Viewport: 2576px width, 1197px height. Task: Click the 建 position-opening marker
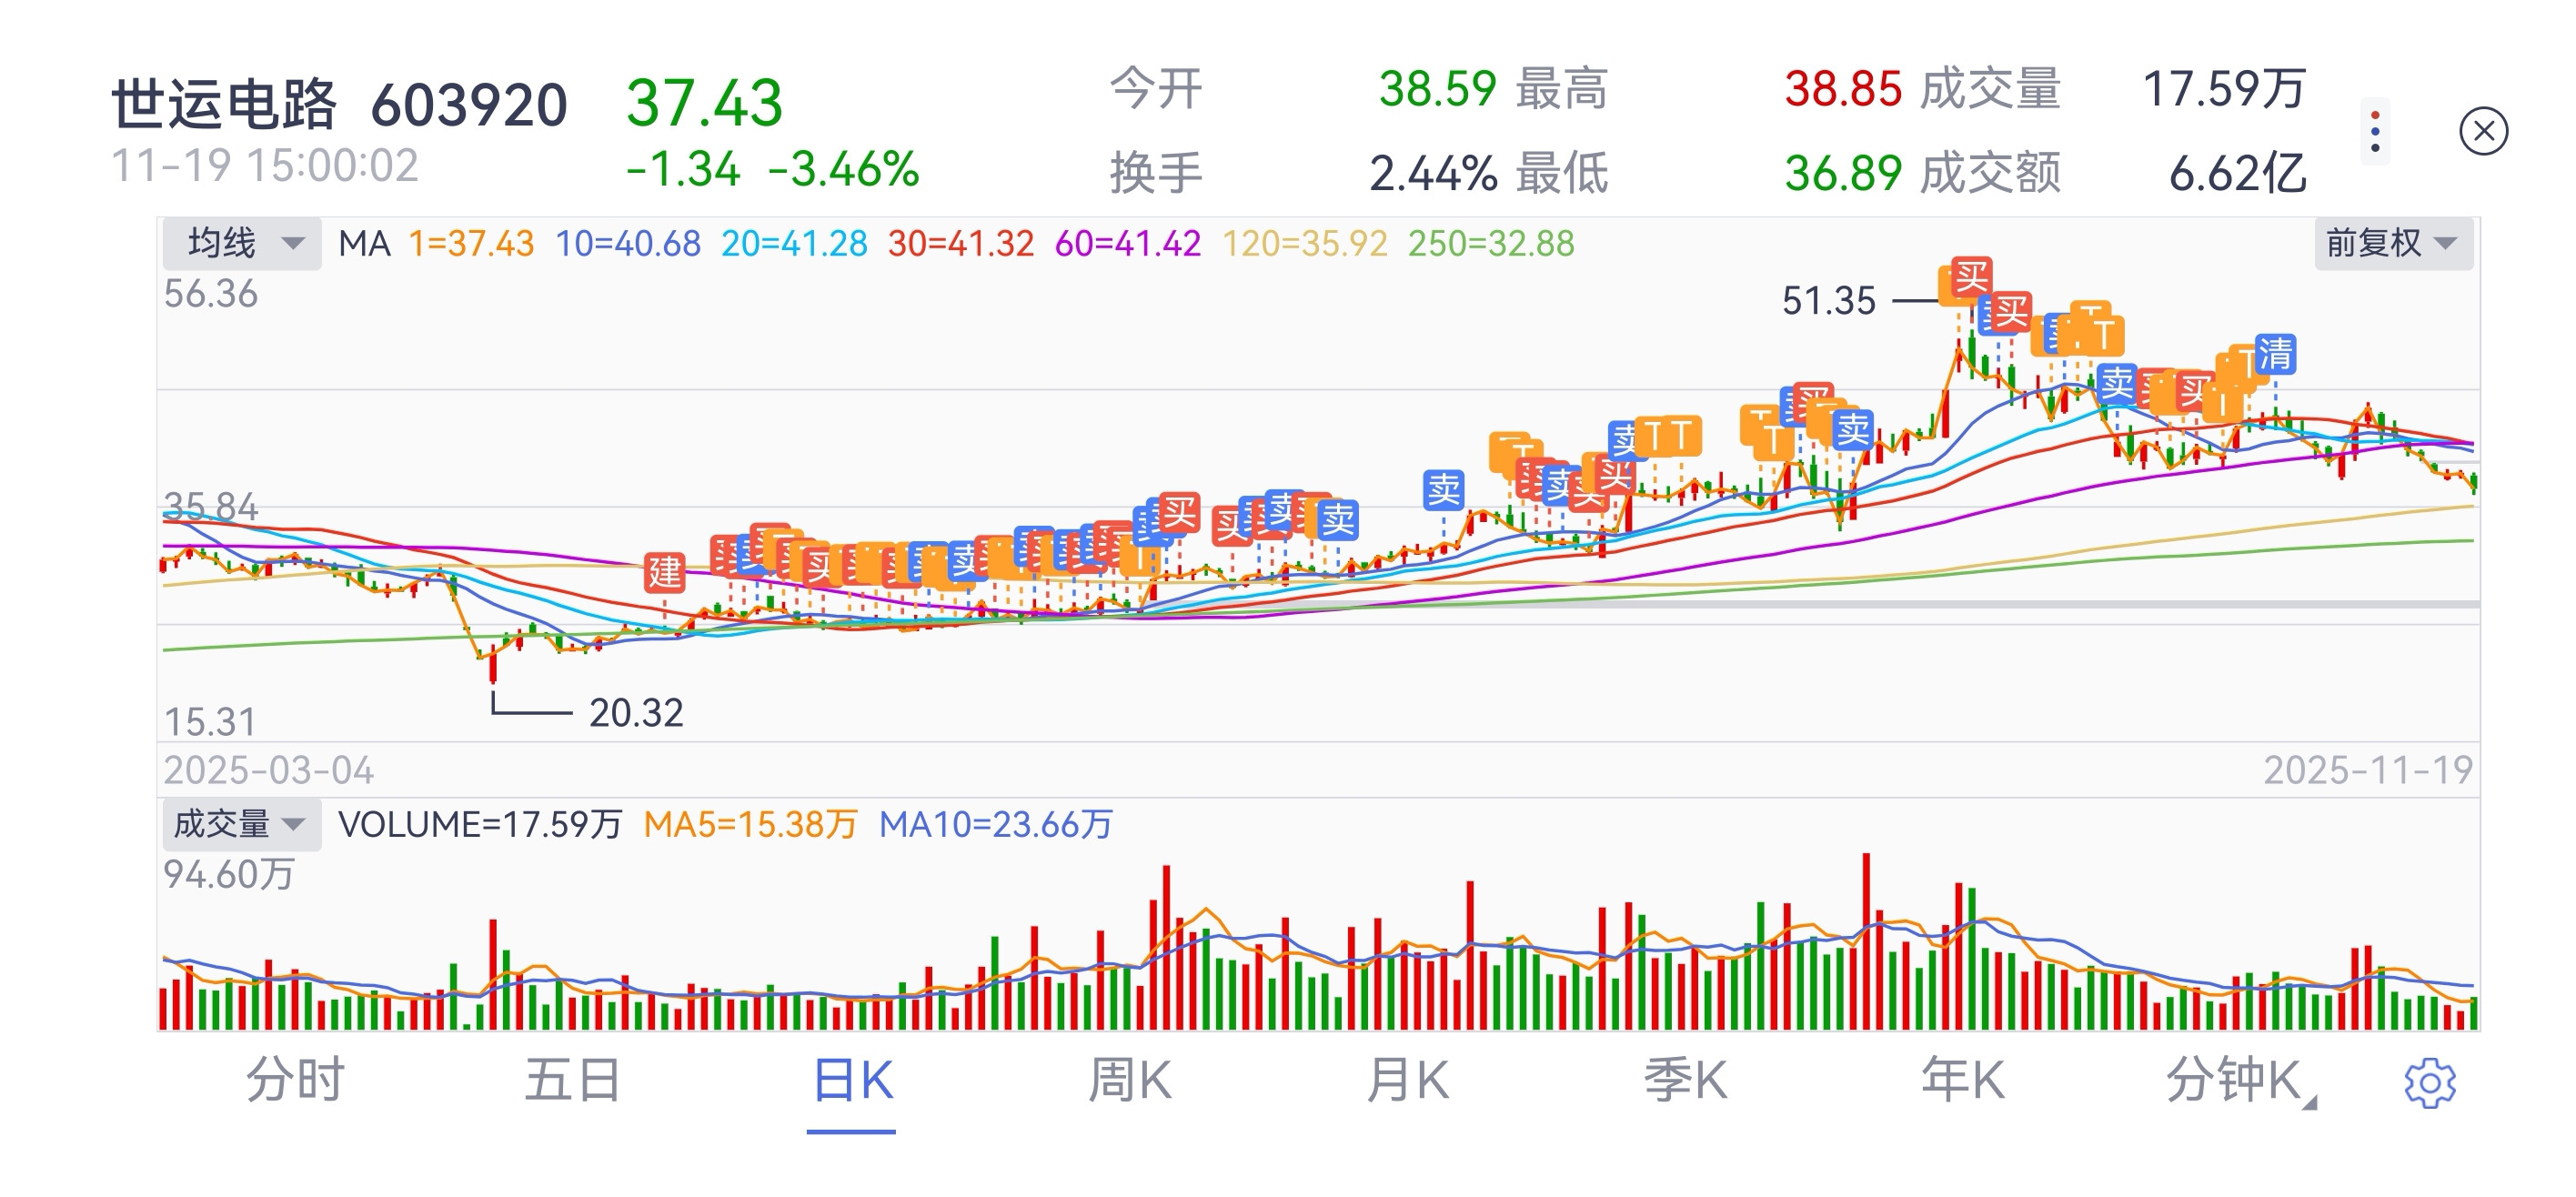pos(664,572)
